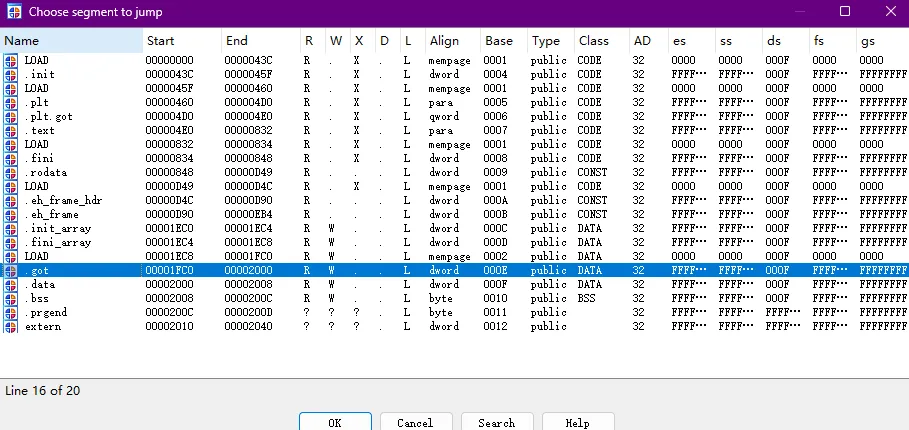Sort by the Start column header
The height and width of the screenshot is (430, 909).
pos(182,41)
